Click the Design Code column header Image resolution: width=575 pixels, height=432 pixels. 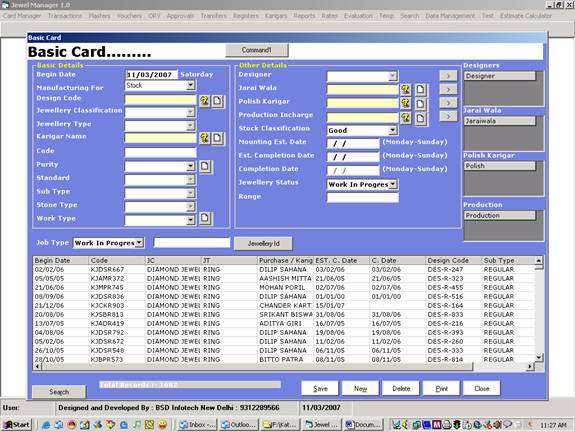453,260
